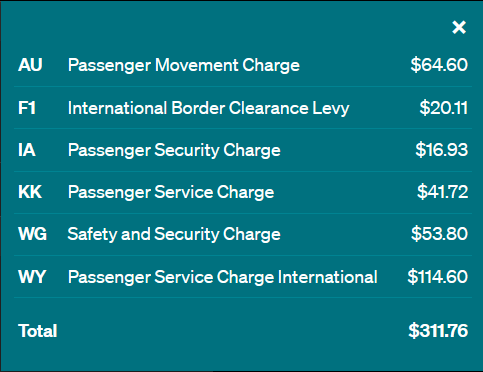Click the F1 tax code
The width and height of the screenshot is (483, 372).
point(27,108)
